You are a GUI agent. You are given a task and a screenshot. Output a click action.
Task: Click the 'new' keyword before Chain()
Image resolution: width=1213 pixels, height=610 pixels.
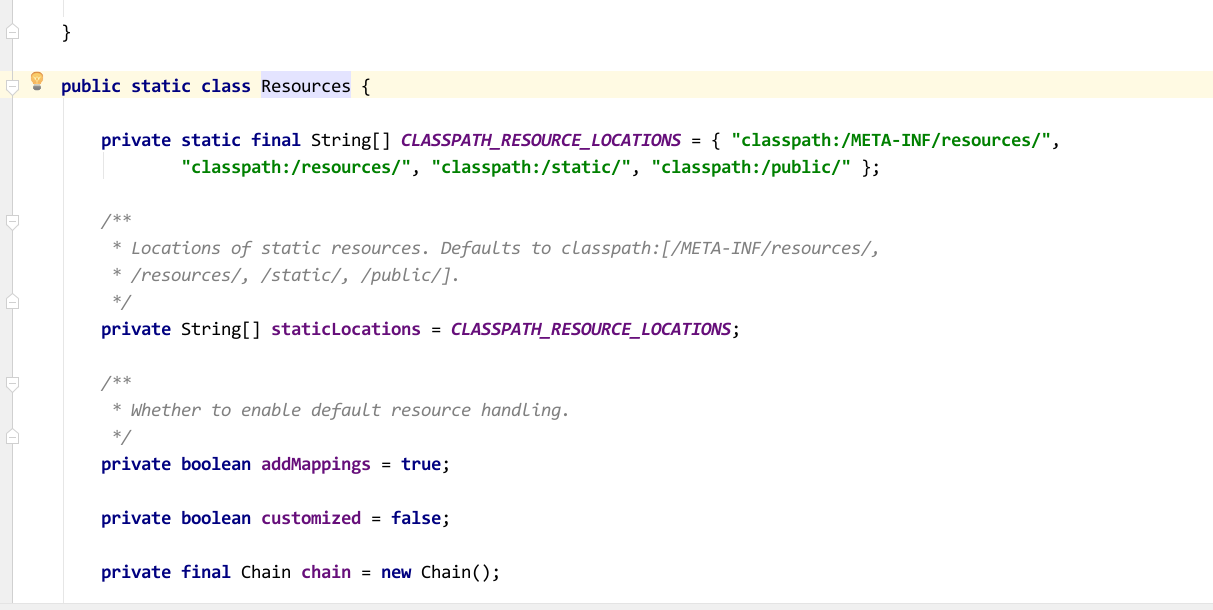pyautogui.click(x=396, y=572)
